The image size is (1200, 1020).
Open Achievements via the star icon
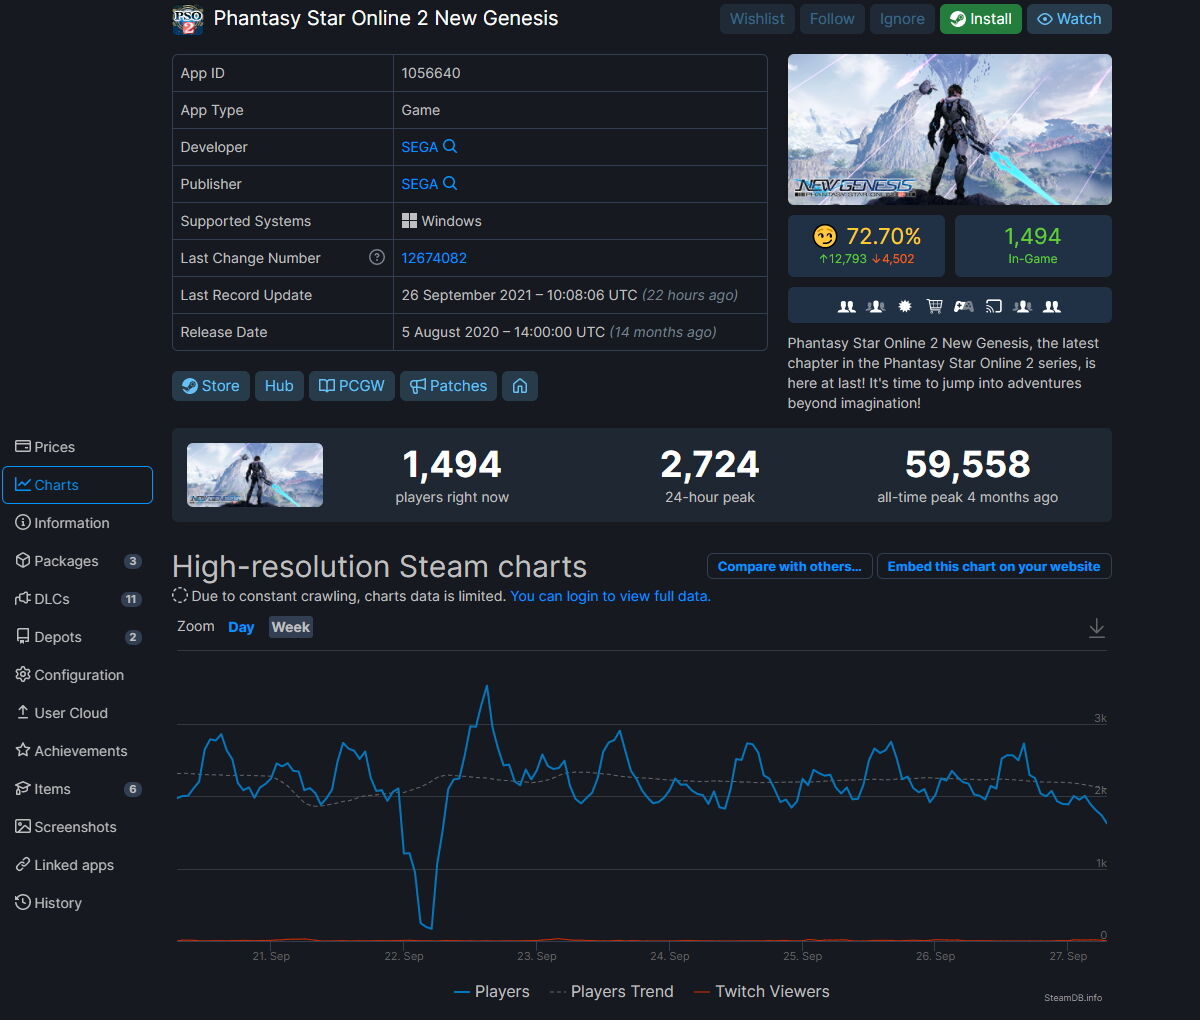pos(23,751)
